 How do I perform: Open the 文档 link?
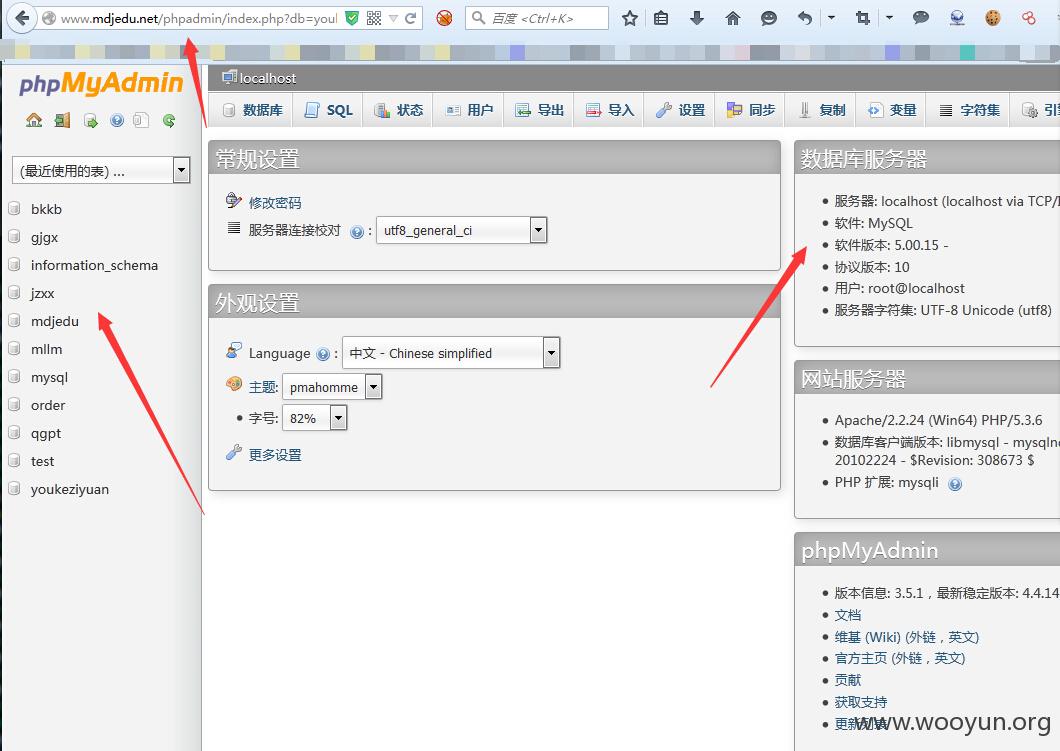click(x=848, y=615)
